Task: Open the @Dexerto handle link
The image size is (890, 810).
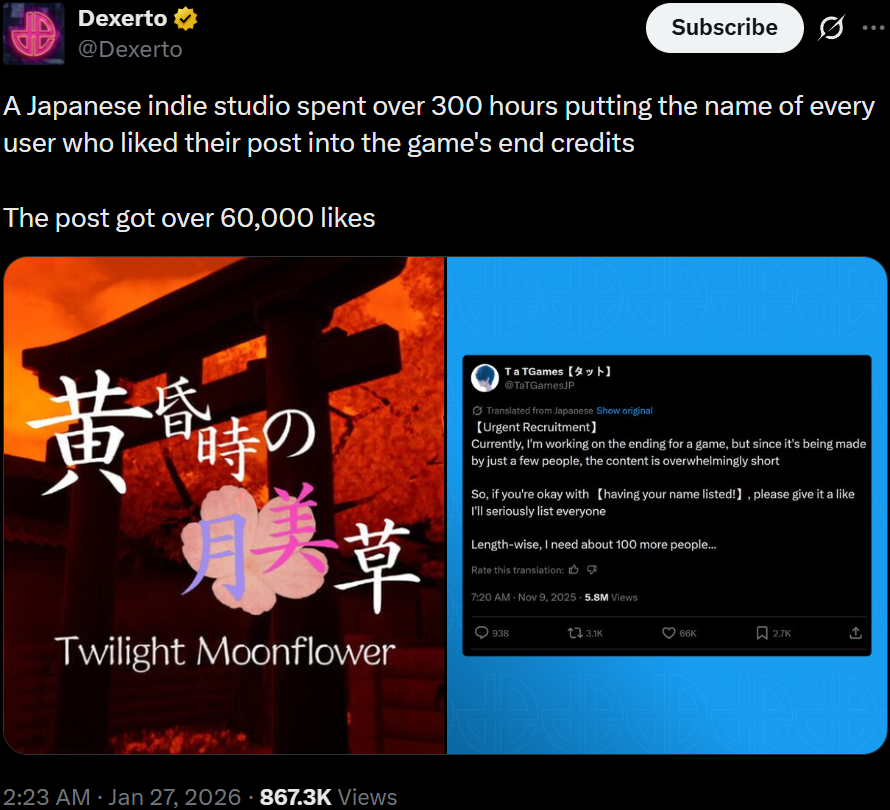Action: (x=130, y=50)
